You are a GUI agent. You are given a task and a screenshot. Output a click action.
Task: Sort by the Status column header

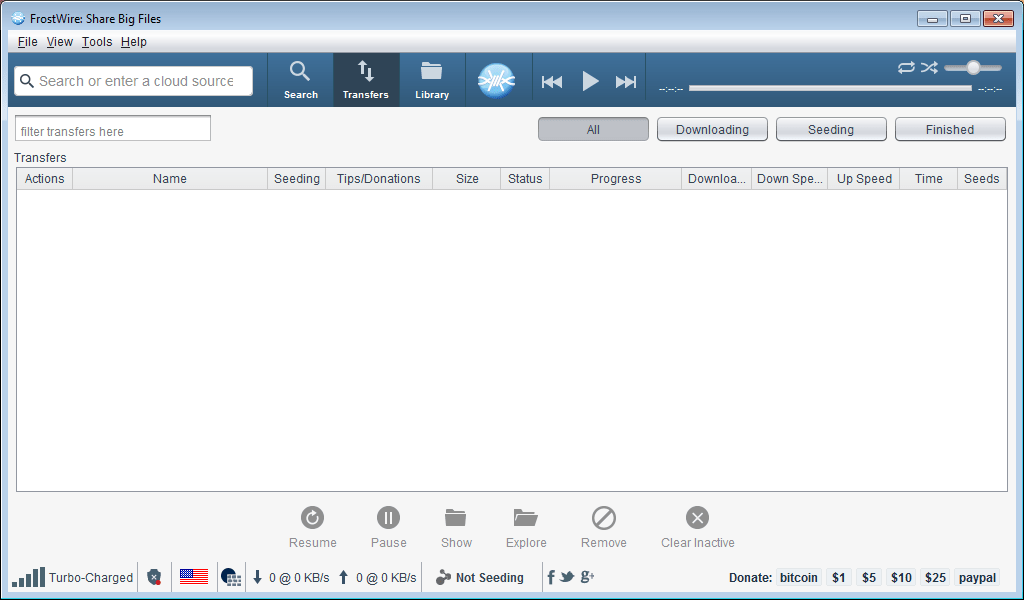coord(525,179)
